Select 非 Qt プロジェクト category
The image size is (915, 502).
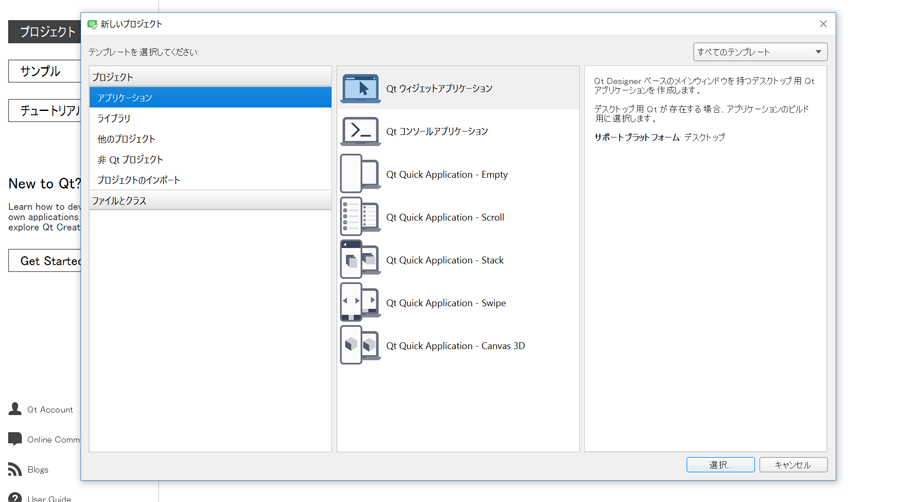click(x=210, y=159)
